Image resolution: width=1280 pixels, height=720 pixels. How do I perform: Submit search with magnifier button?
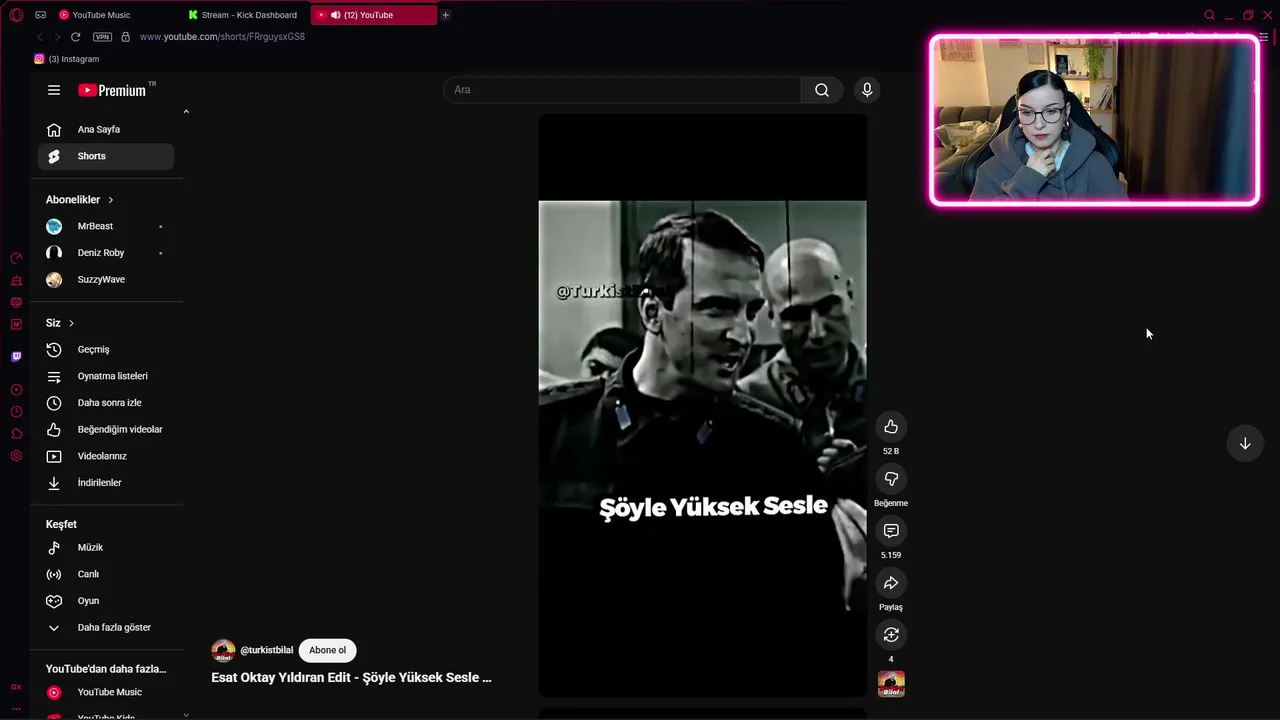[x=822, y=90]
